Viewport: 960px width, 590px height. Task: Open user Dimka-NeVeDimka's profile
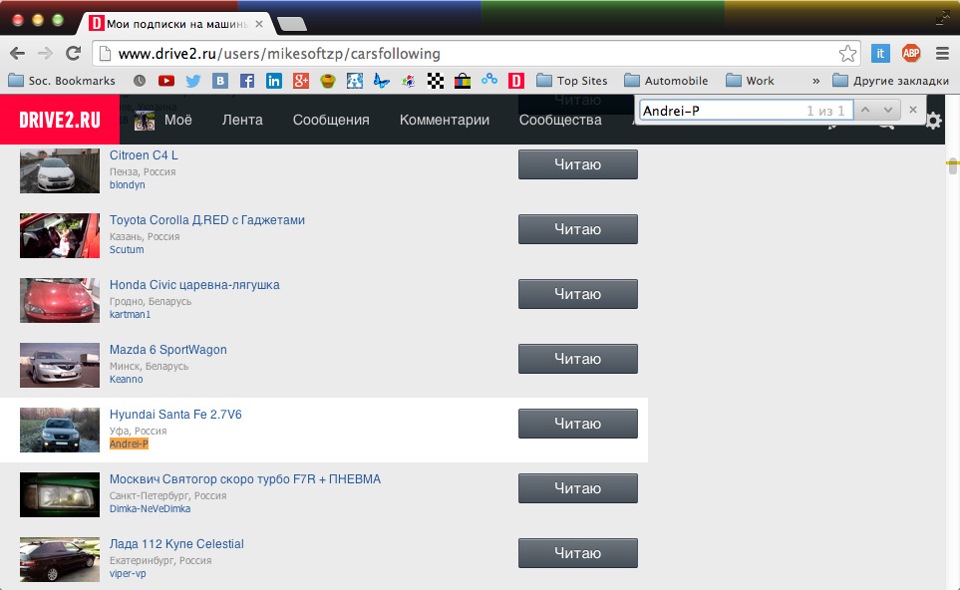pos(150,509)
